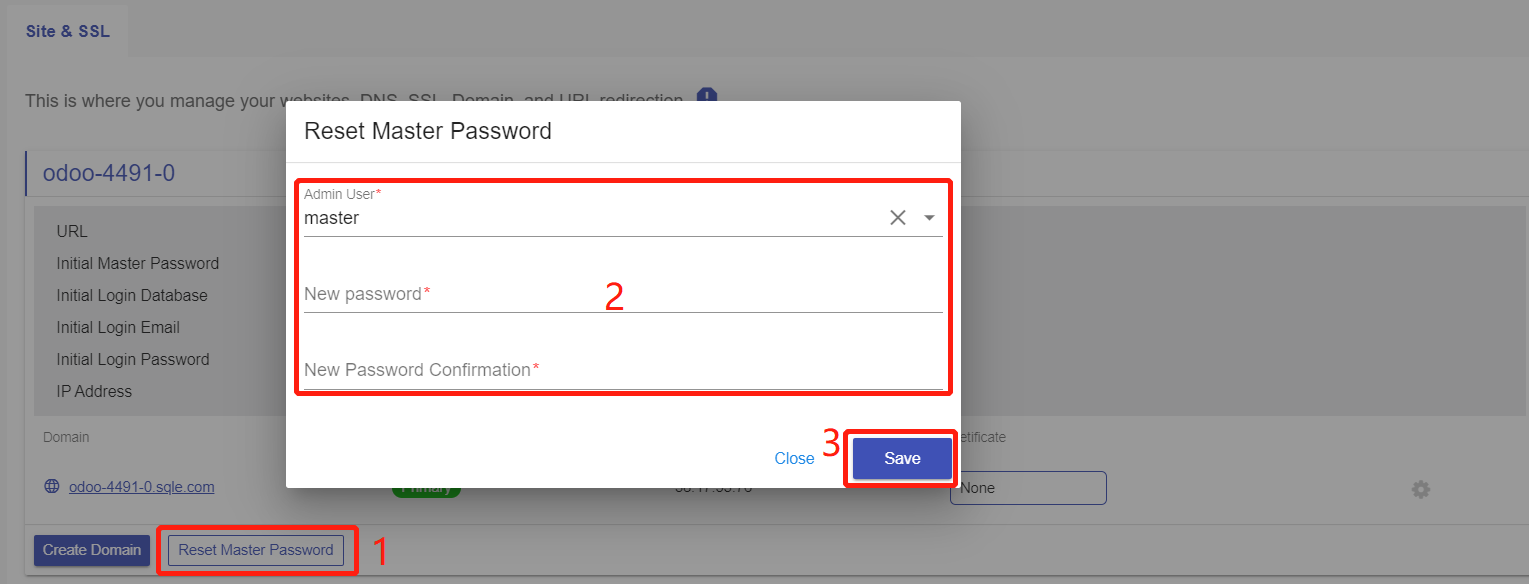
Task: Clear the Admin User field value
Action: click(x=898, y=218)
